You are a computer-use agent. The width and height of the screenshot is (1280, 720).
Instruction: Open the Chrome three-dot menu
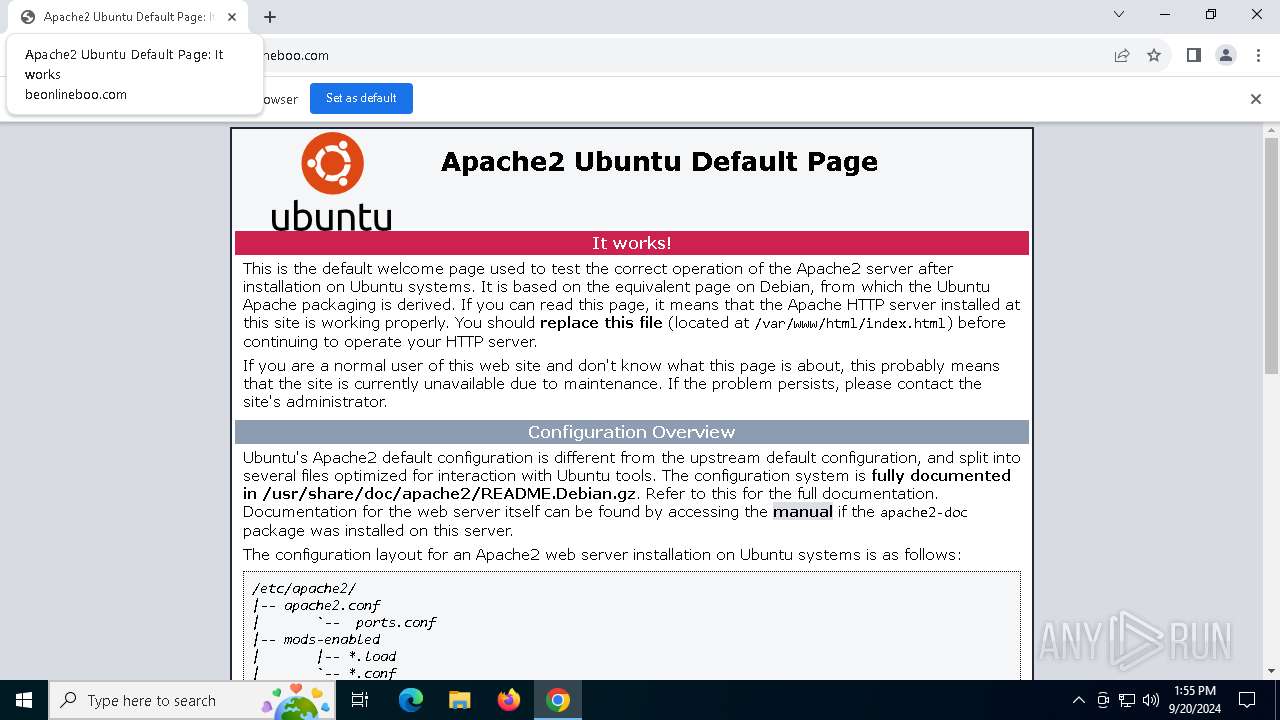(x=1258, y=55)
